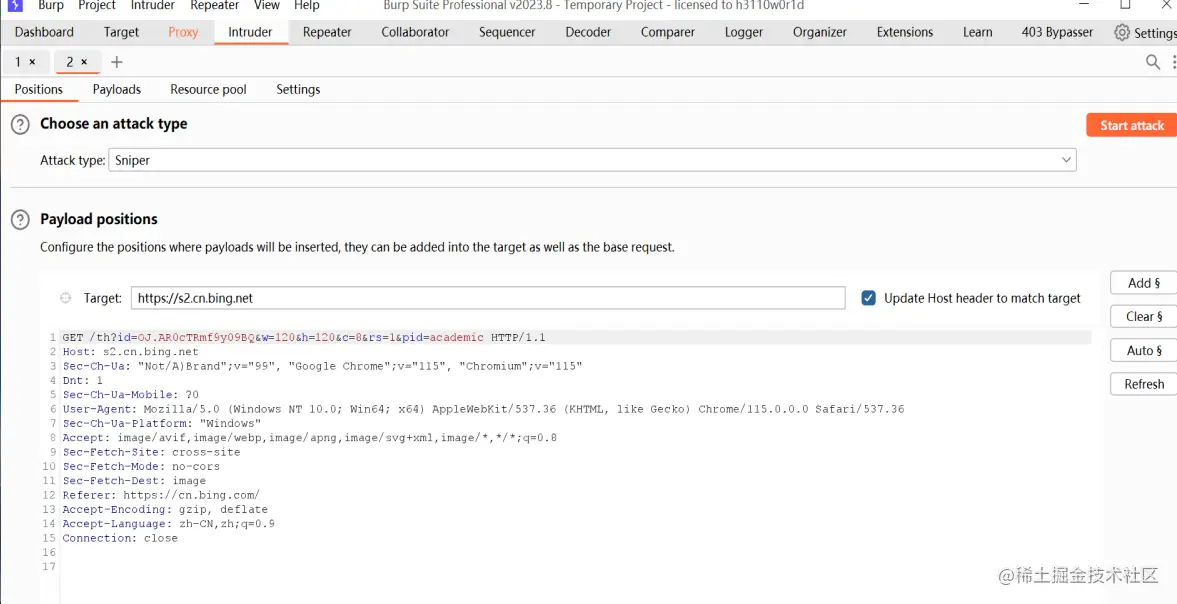This screenshot has width=1177, height=604.
Task: Switch to the Dashboard tab
Action: click(44, 32)
